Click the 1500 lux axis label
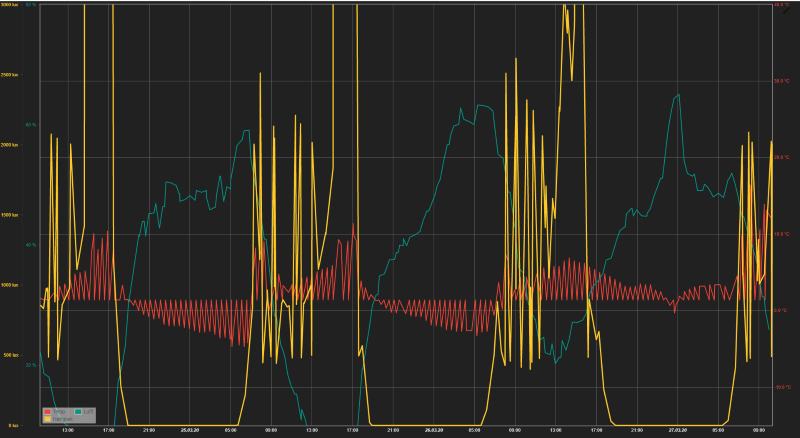This screenshot has height=438, width=800. tap(10, 215)
